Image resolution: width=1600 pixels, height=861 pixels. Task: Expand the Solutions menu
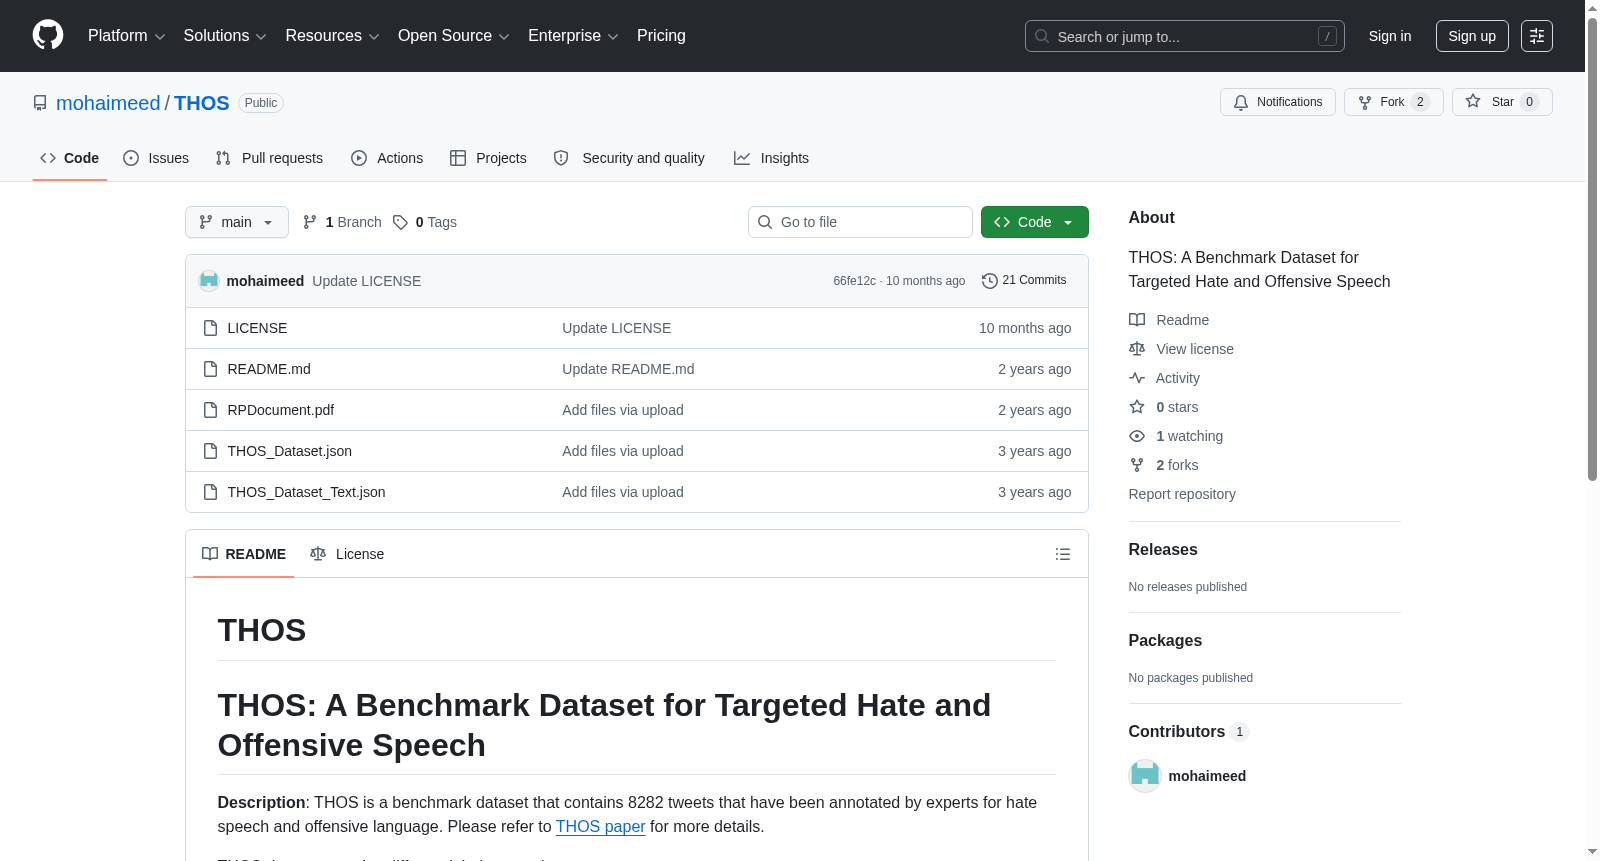tap(225, 36)
